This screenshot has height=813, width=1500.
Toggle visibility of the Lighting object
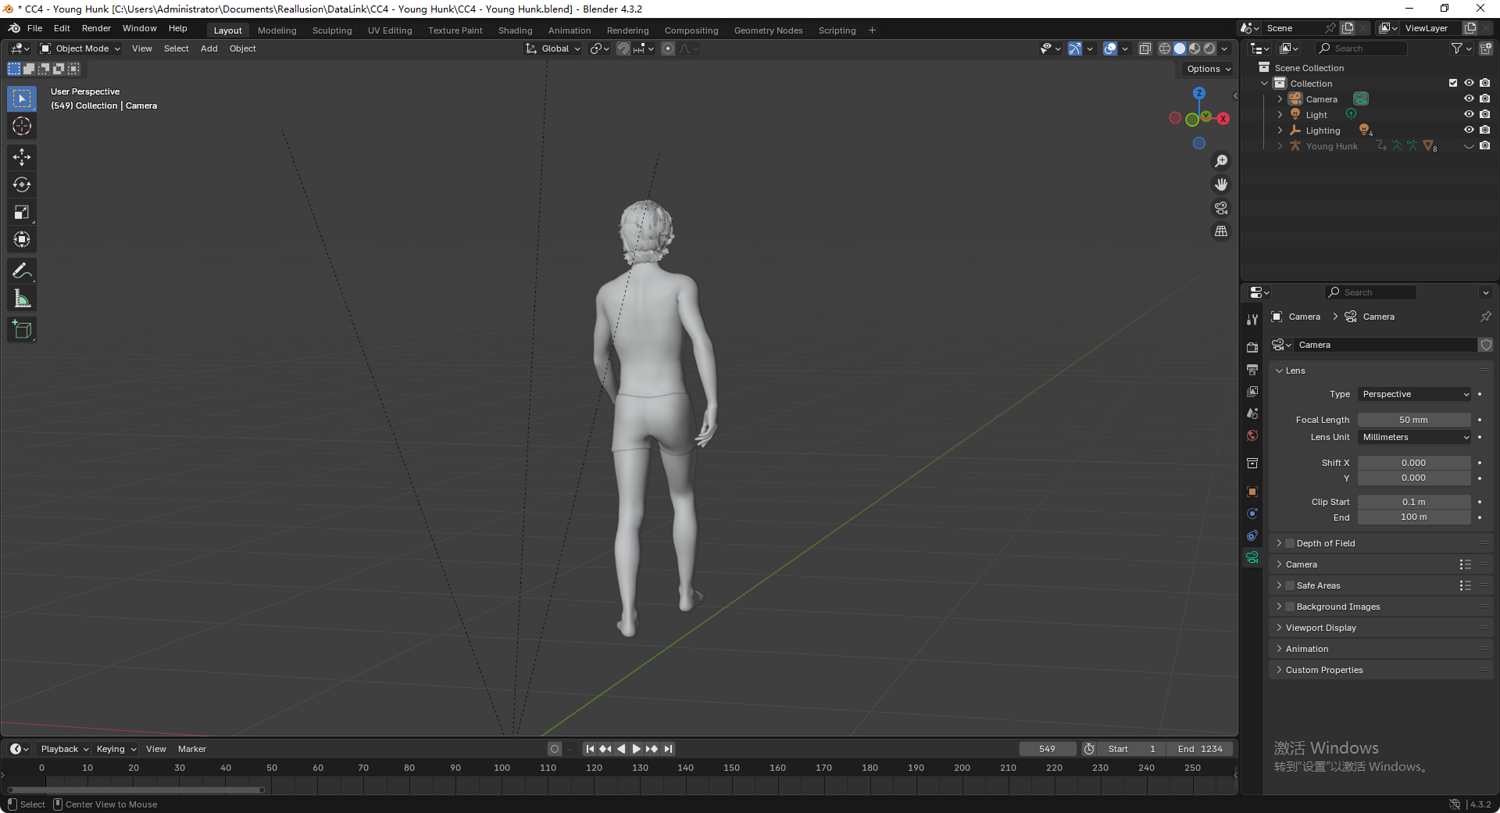[x=1469, y=130]
